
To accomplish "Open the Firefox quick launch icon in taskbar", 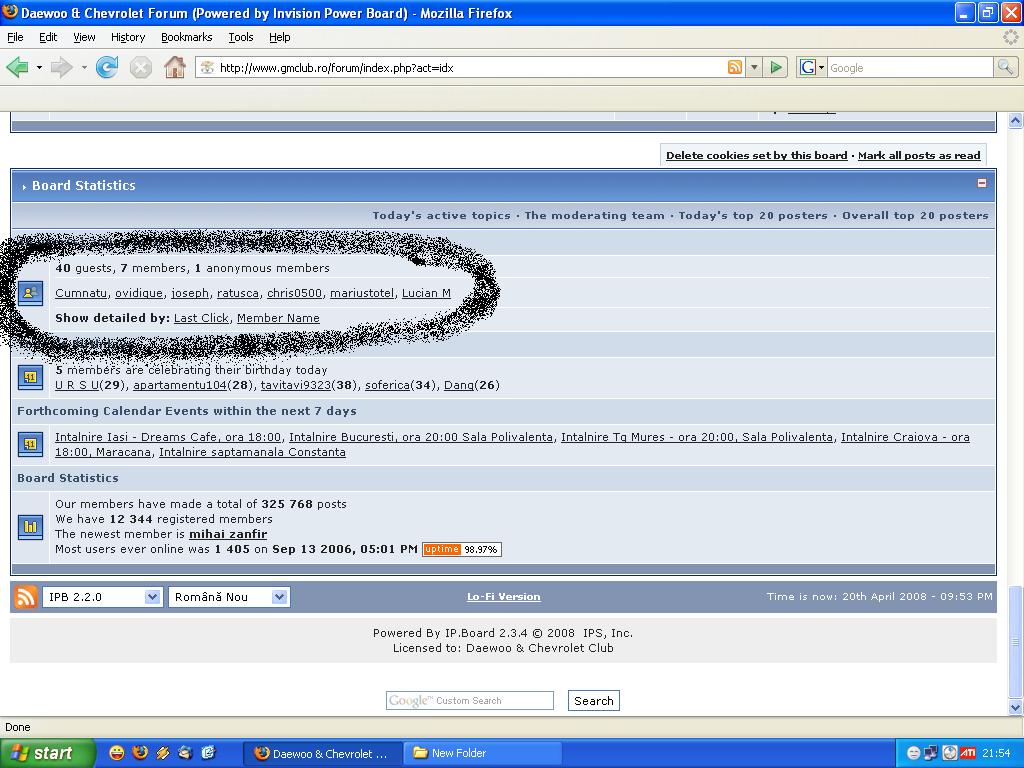I will coord(140,753).
